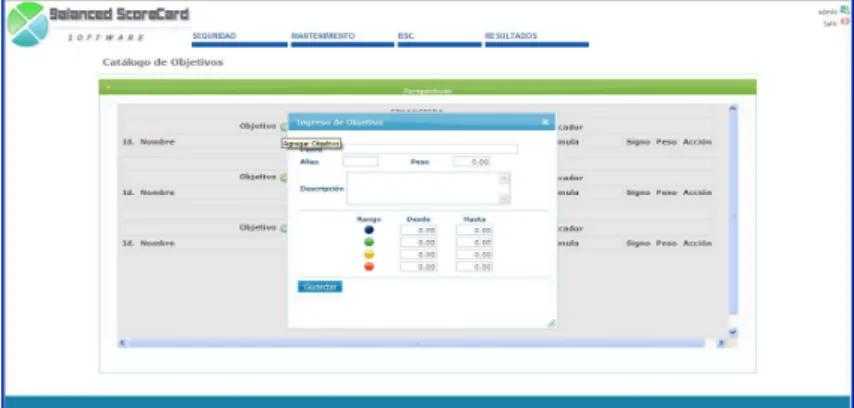Click the Descripción text area
This screenshot has height=408, width=854.
[x=428, y=188]
